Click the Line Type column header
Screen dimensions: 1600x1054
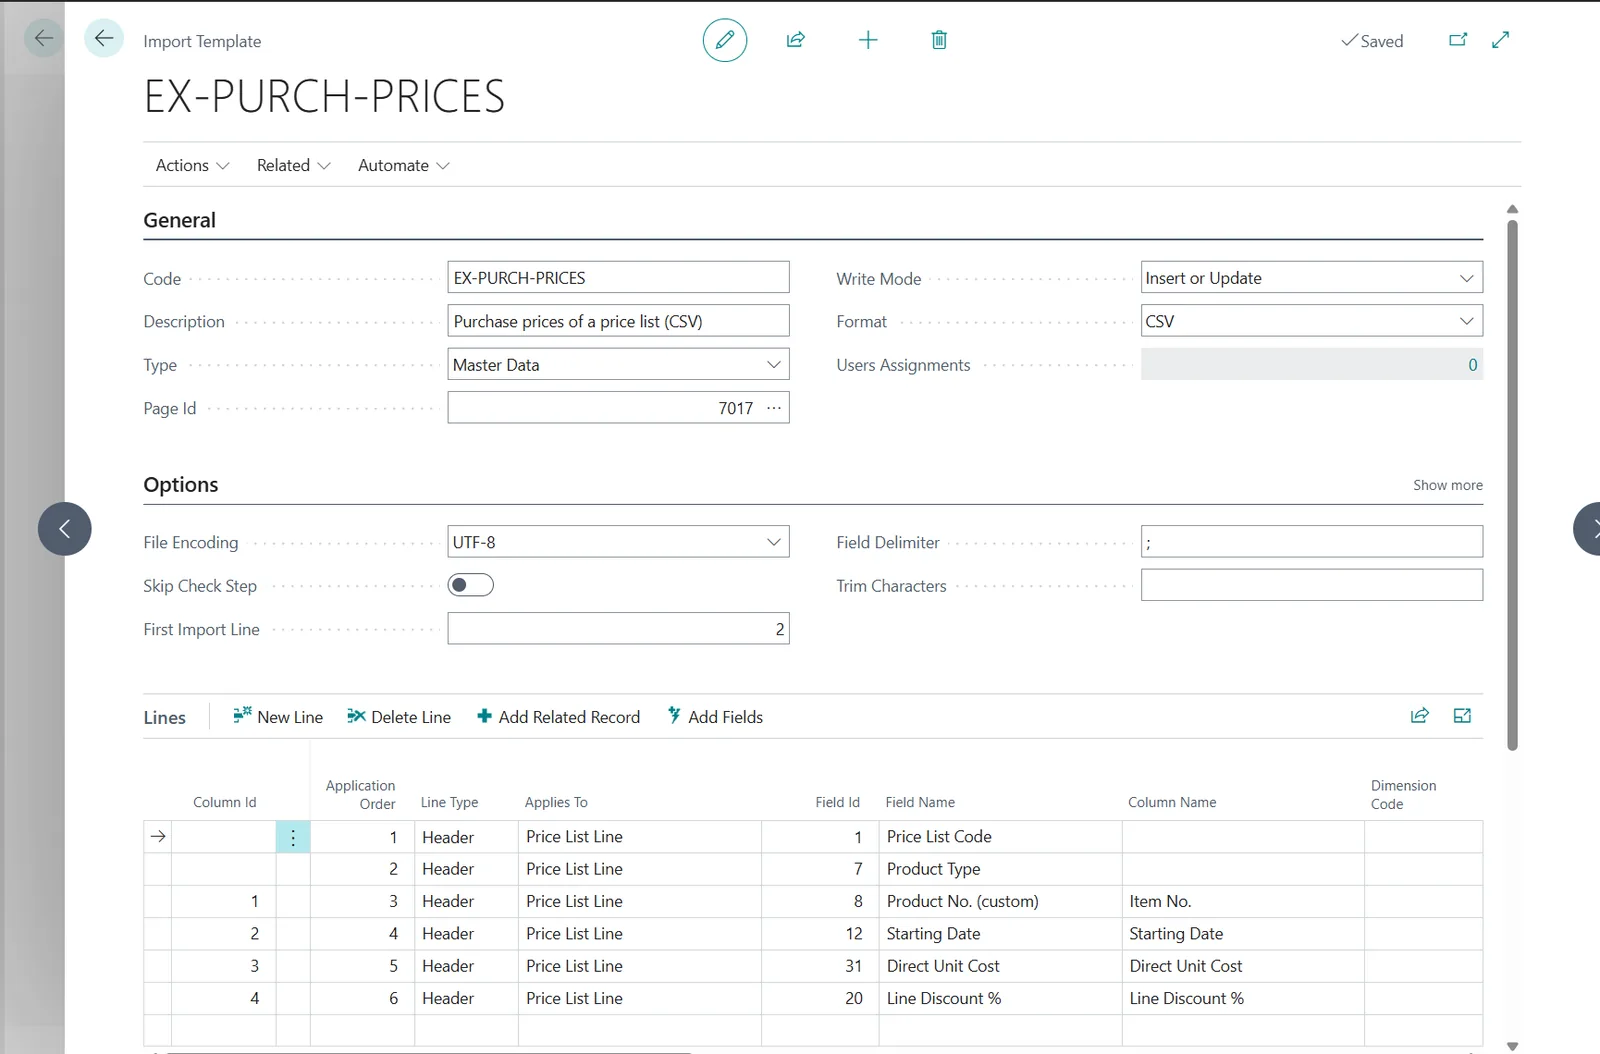[x=449, y=802]
